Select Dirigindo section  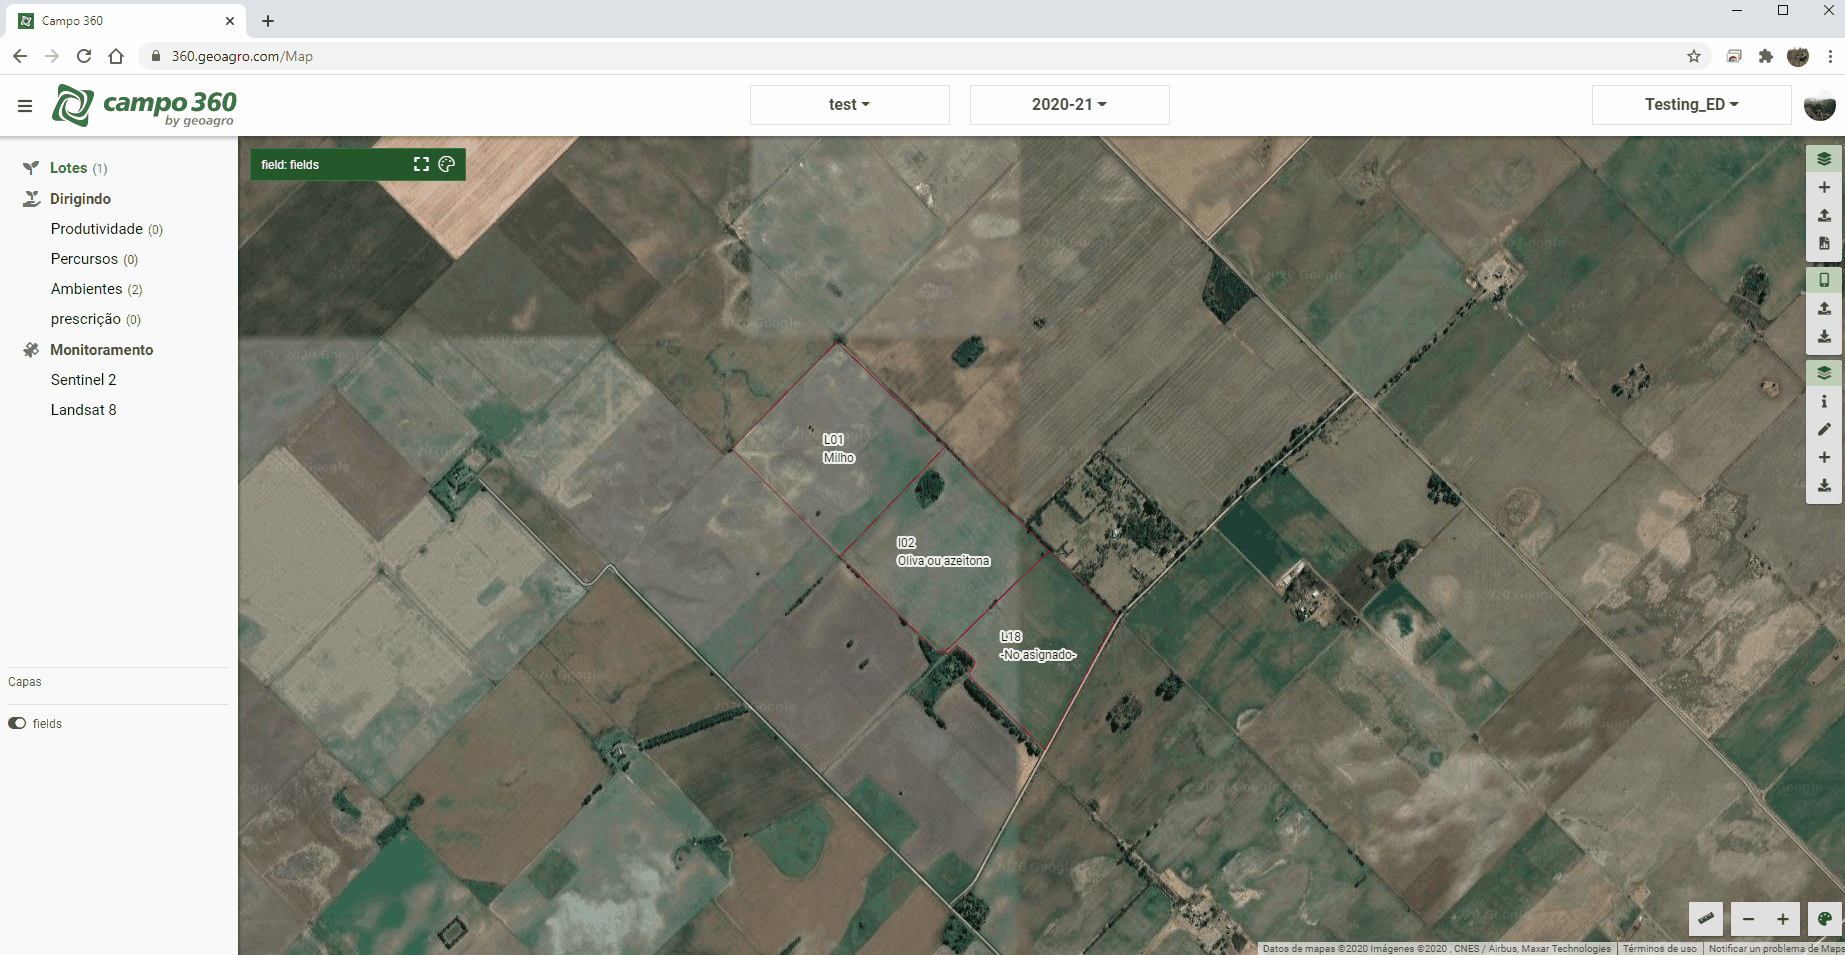[80, 199]
